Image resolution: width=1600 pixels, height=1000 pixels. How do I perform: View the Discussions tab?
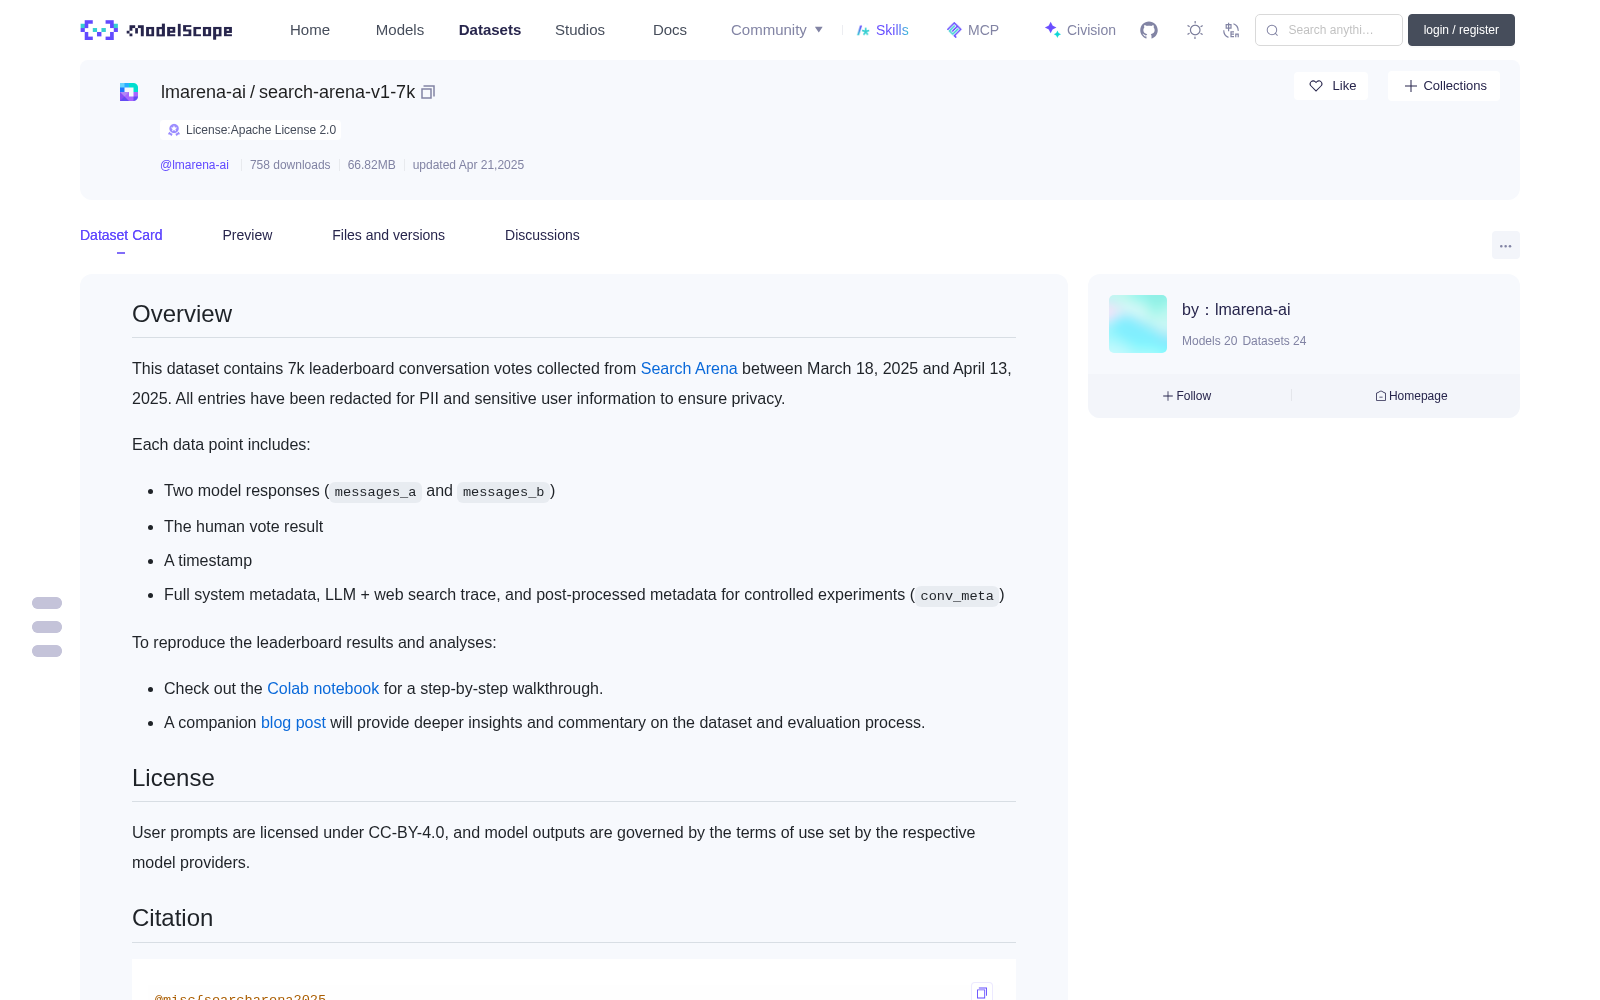click(x=542, y=235)
